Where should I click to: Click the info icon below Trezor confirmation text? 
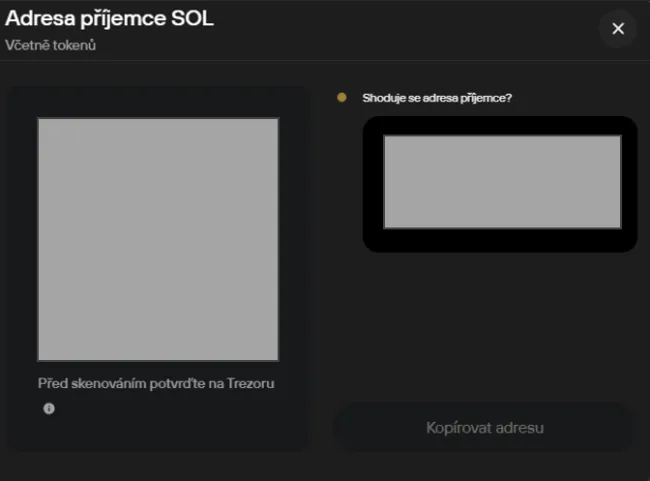(49, 408)
